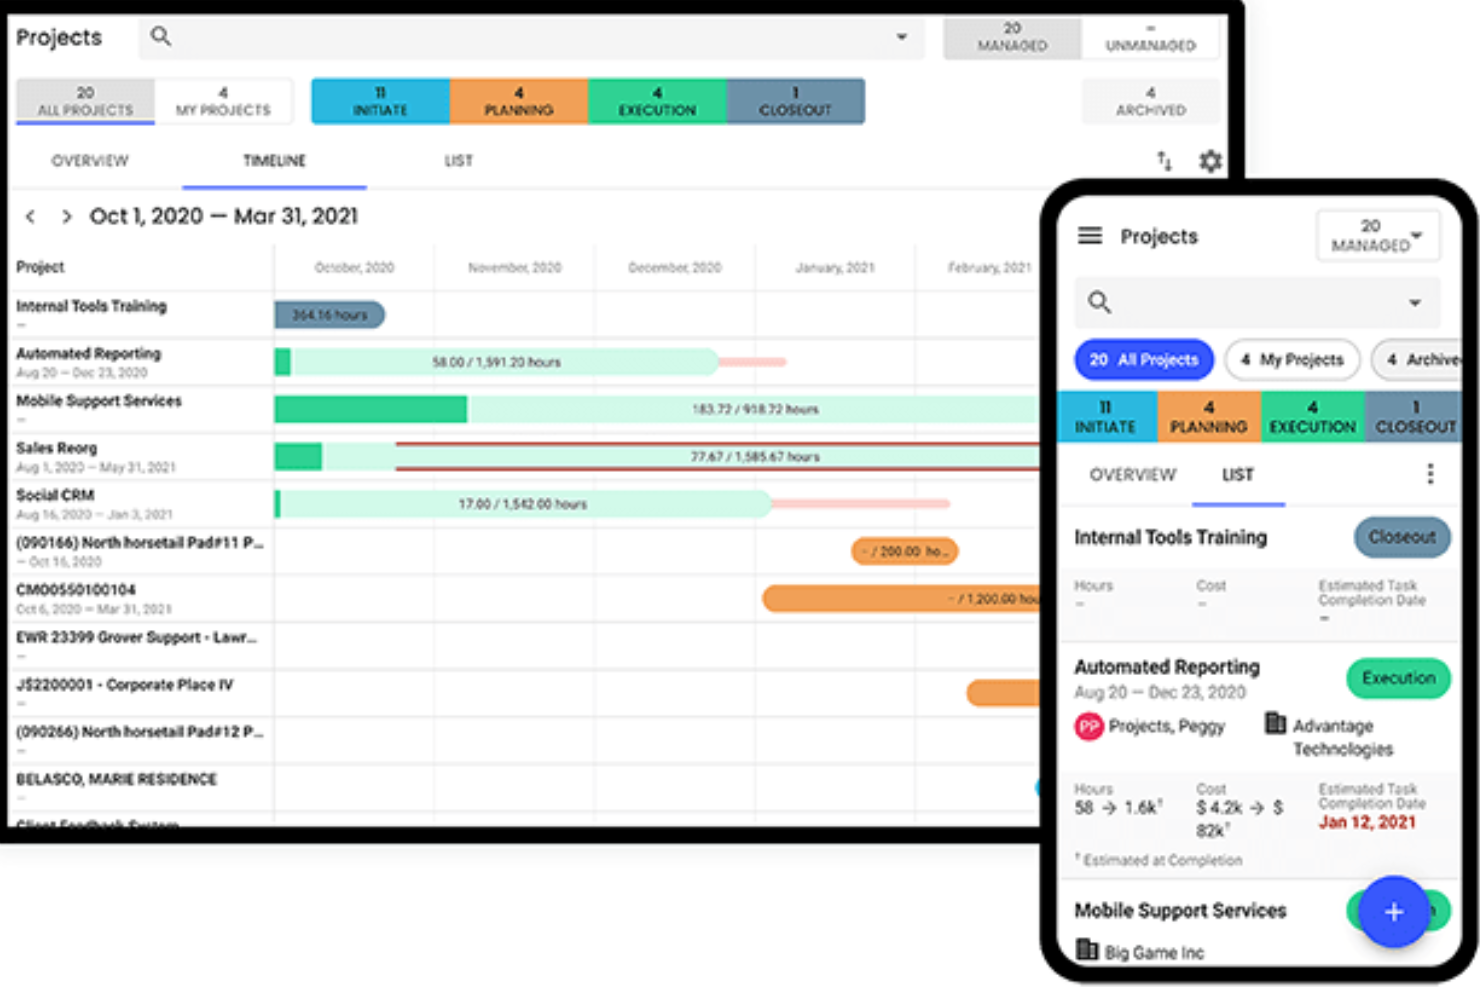Go to next timeline date range
The height and width of the screenshot is (987, 1480).
(x=66, y=216)
